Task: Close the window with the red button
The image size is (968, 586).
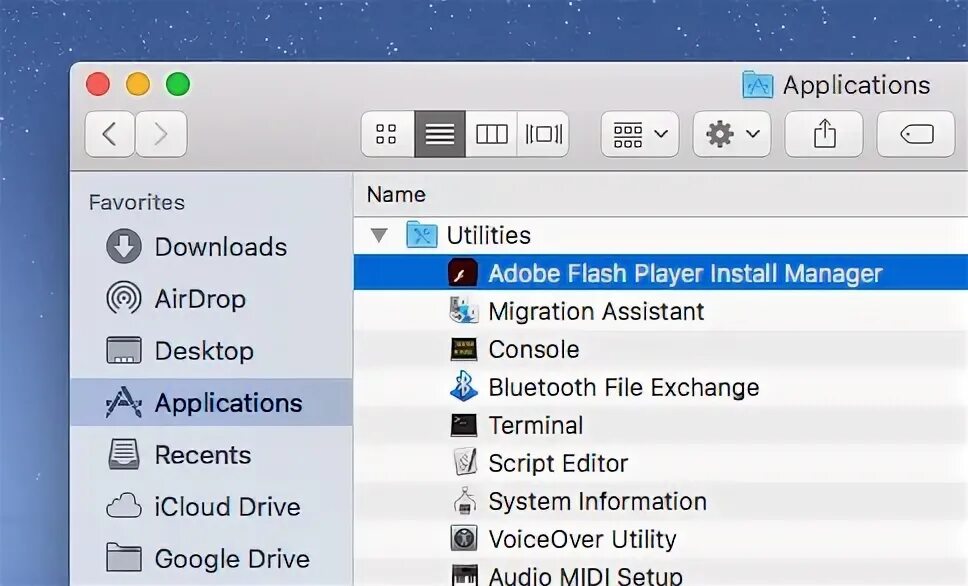Action: 98,84
